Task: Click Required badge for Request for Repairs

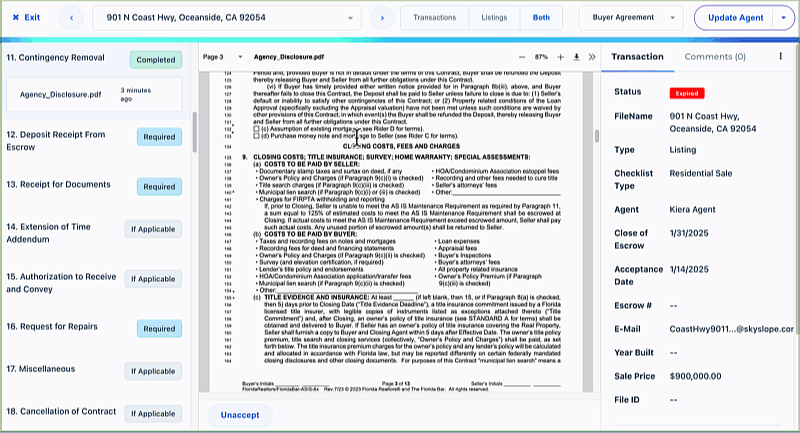Action: pos(159,329)
